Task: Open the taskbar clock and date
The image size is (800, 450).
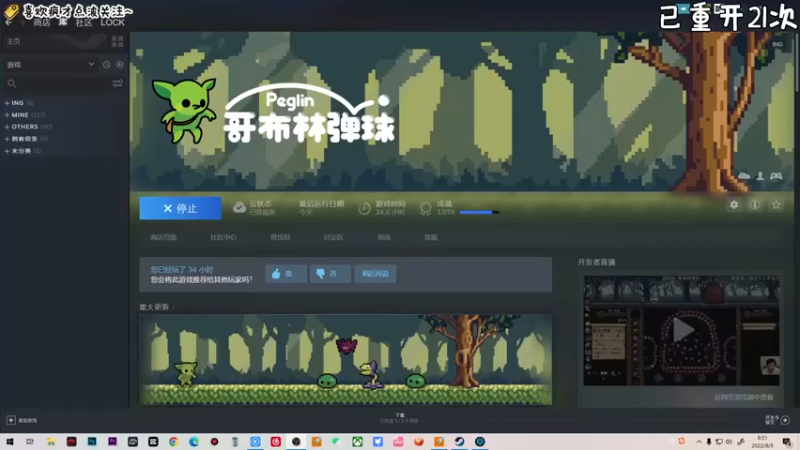Action: coord(762,442)
